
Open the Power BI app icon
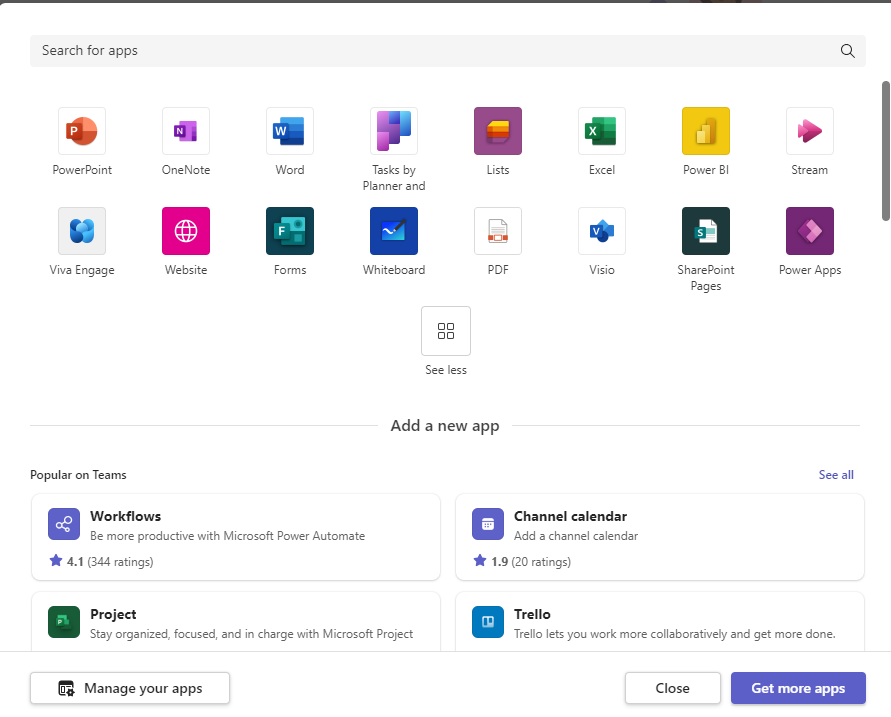706,131
